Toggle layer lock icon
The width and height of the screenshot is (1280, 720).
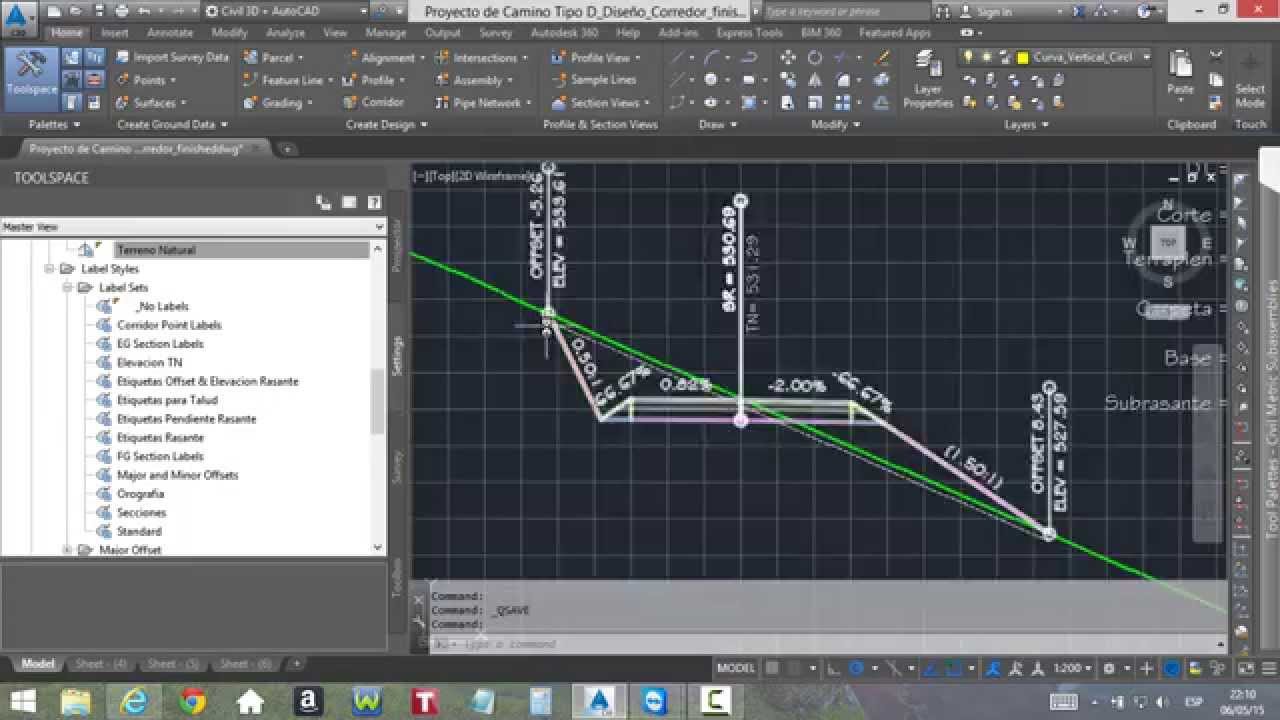1004,57
